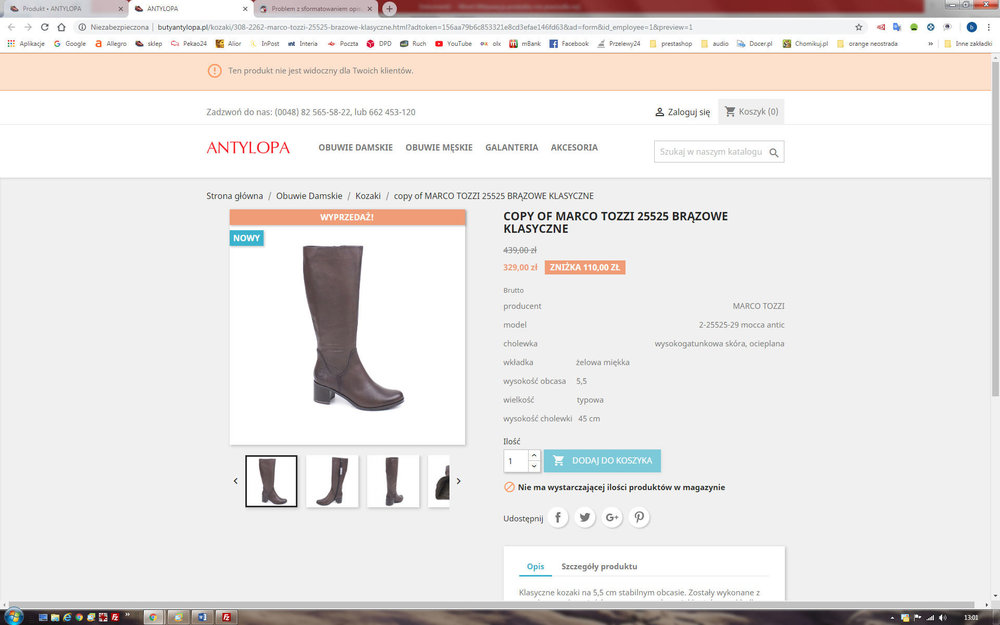This screenshot has height=625, width=1000.
Task: Show next thumbnails with right arrow
Action: tap(458, 481)
